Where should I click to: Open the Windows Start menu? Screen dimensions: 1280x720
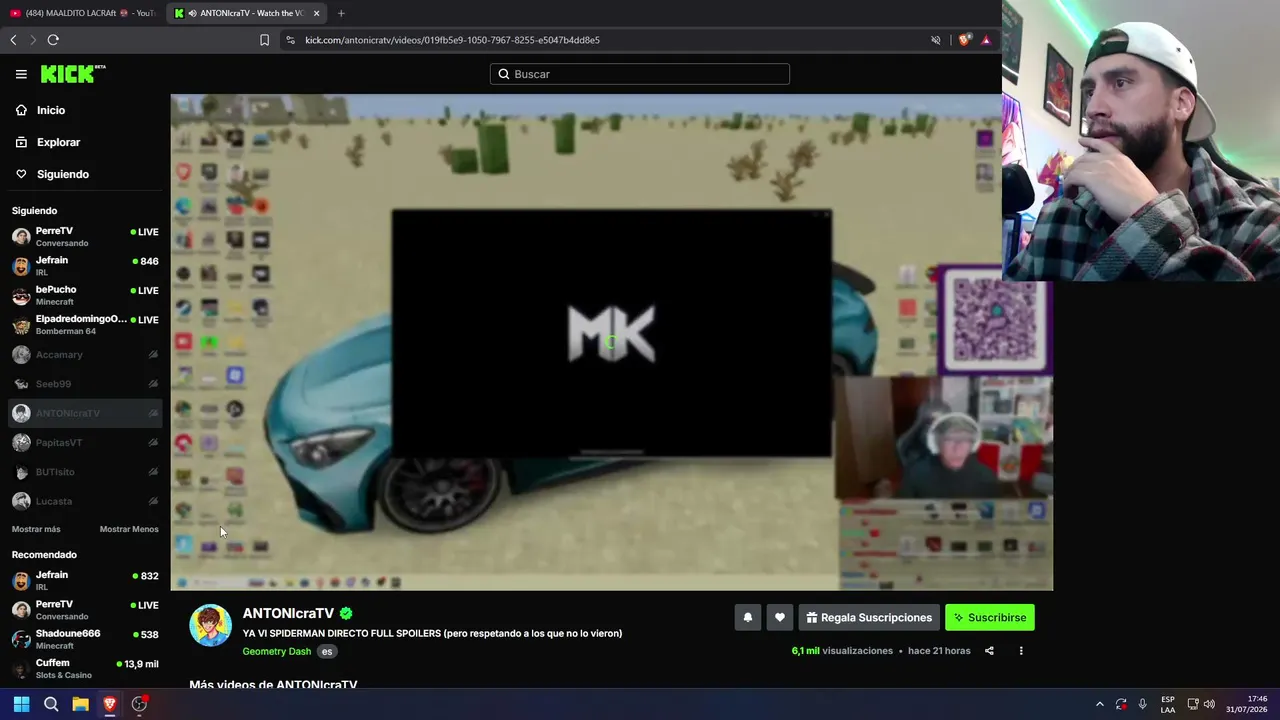[21, 704]
